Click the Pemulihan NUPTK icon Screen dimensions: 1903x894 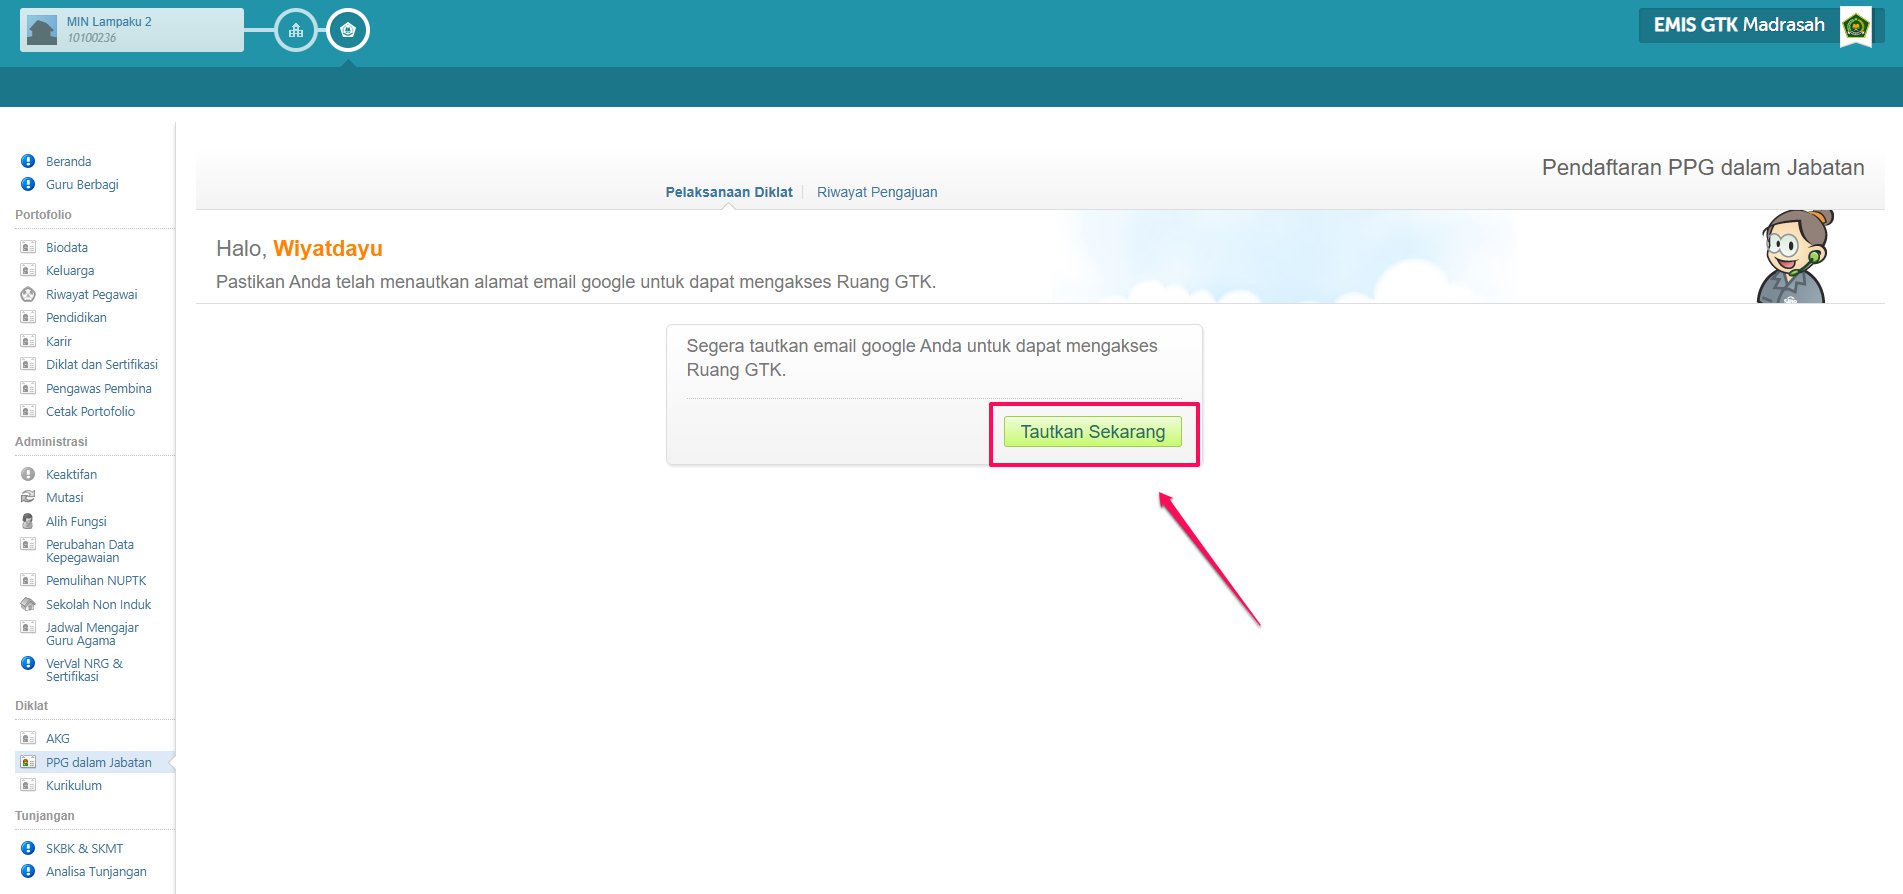click(28, 580)
